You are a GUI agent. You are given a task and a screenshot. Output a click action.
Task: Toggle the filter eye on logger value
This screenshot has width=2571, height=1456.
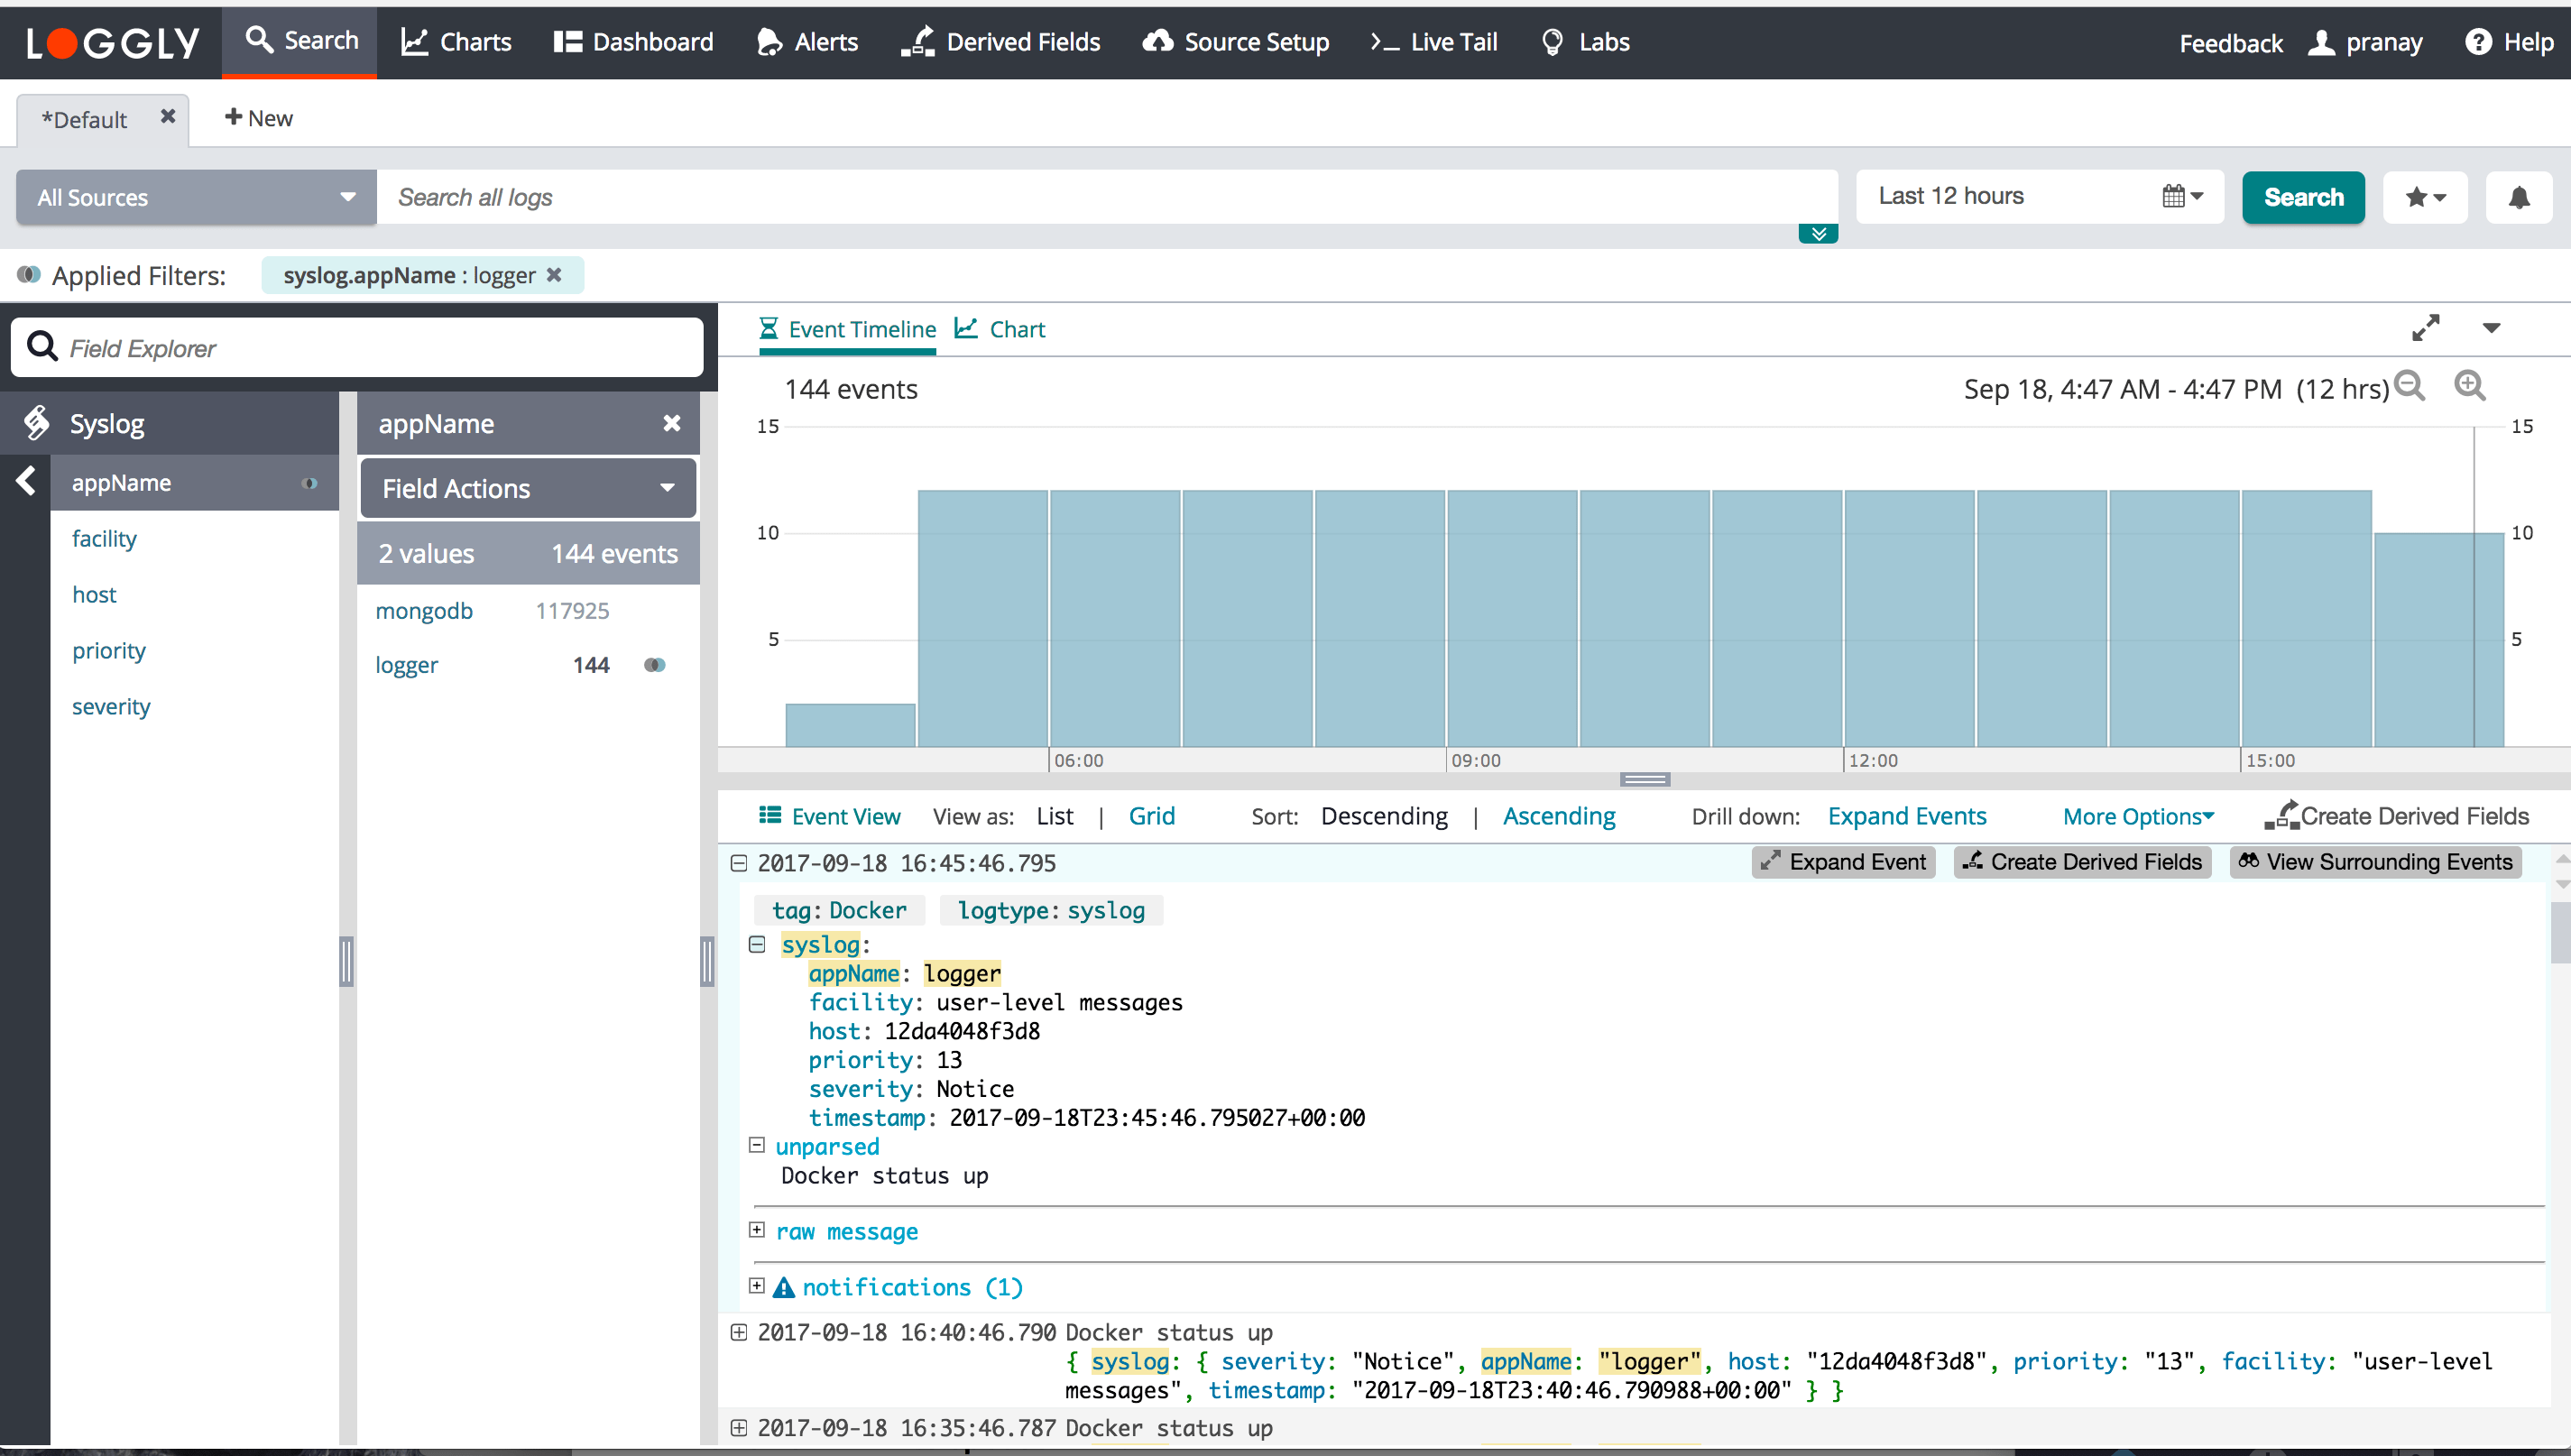[655, 664]
